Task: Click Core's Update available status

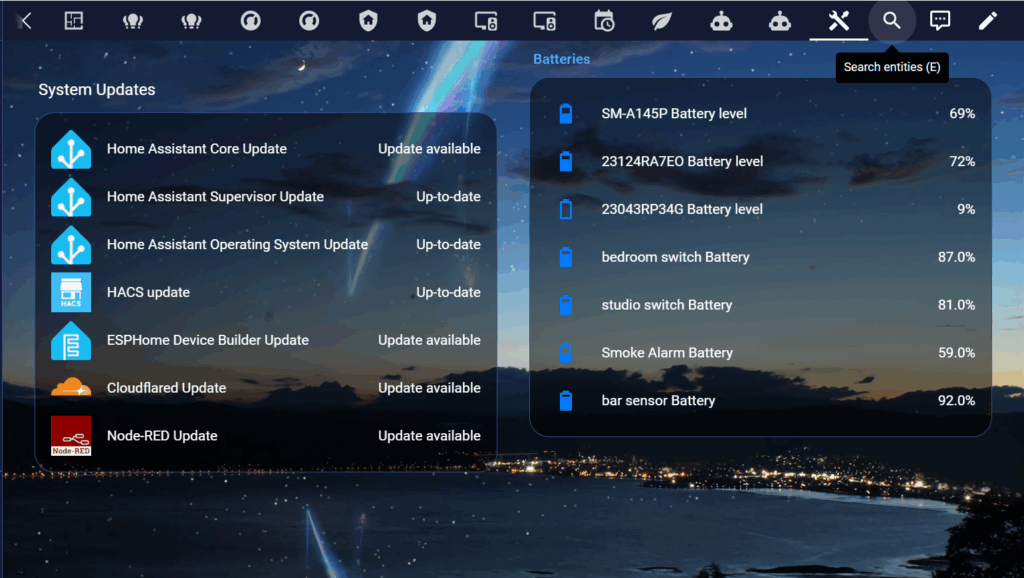Action: pyautogui.click(x=429, y=149)
